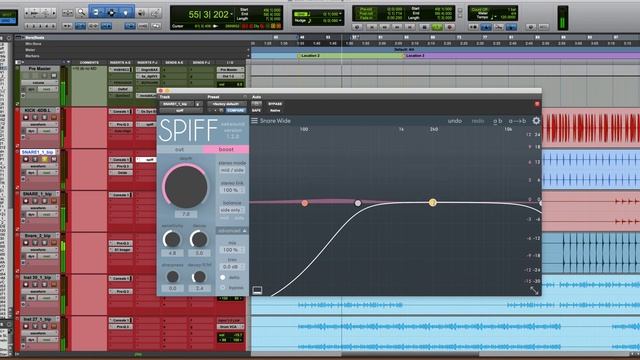Viewport: 640px width, 360px height.
Task: Select SPIFF cut mode
Action: click(x=180, y=149)
